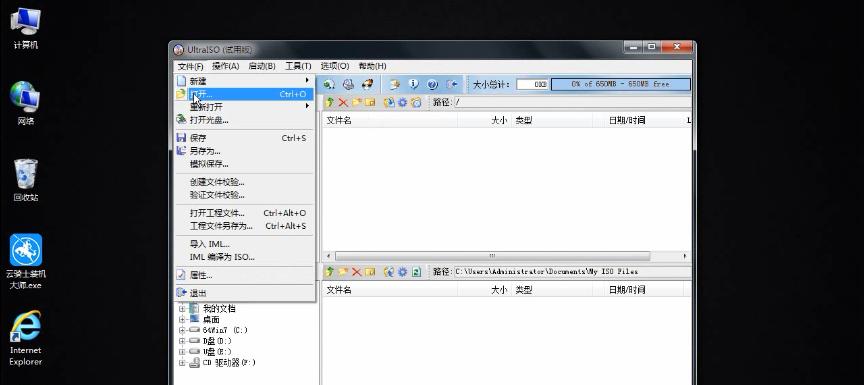The width and height of the screenshot is (864, 385).
Task: Click the wizard star toolbar icon
Action: [395, 84]
